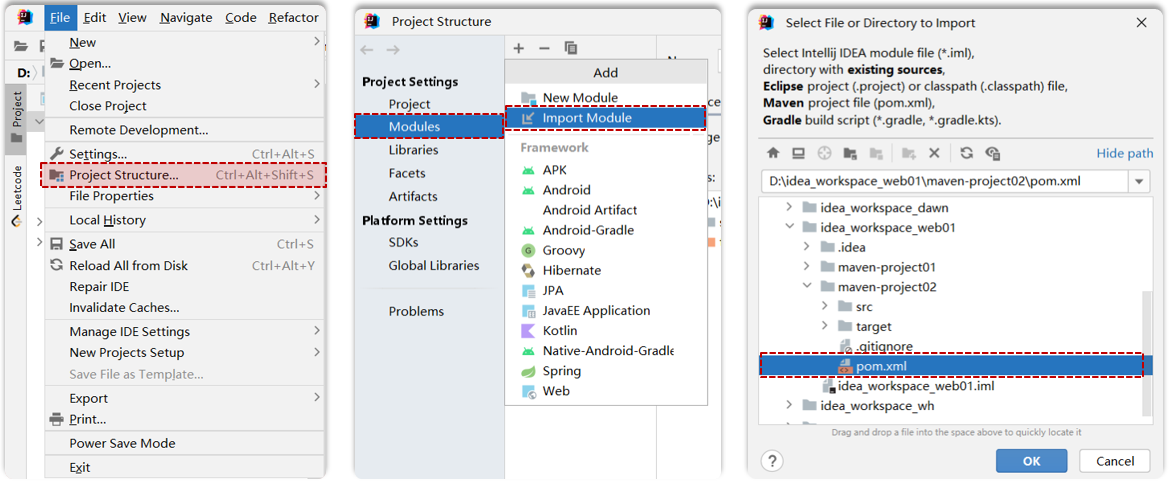
Task: Select Spring framework in Add list
Action: click(561, 371)
